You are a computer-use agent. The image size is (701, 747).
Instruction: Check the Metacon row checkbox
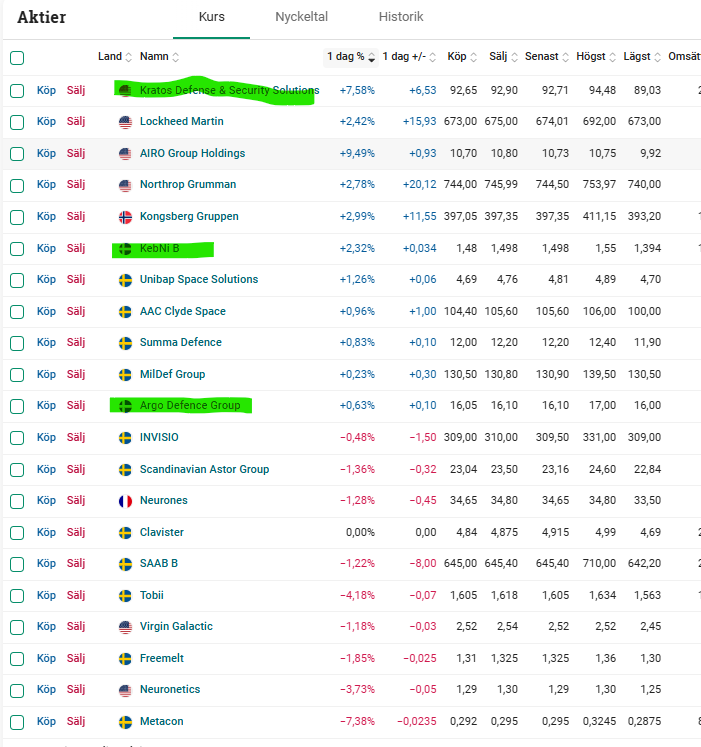[17, 722]
